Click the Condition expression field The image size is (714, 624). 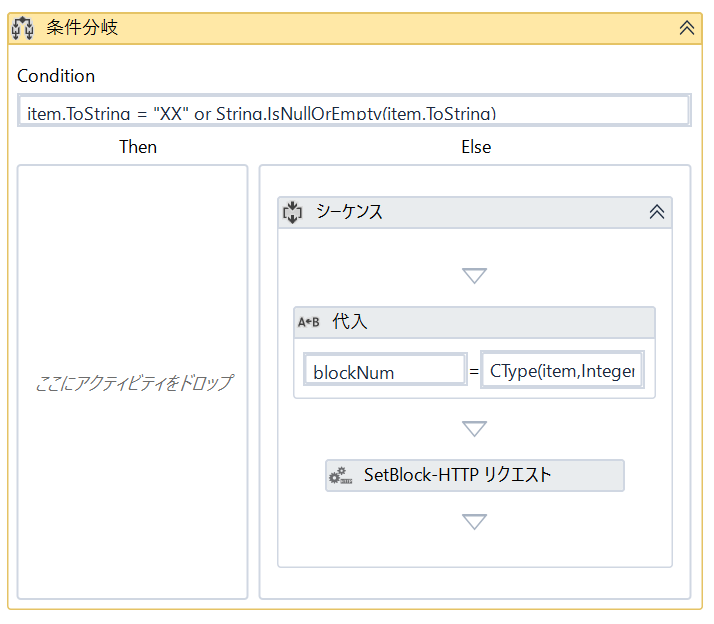coord(353,111)
